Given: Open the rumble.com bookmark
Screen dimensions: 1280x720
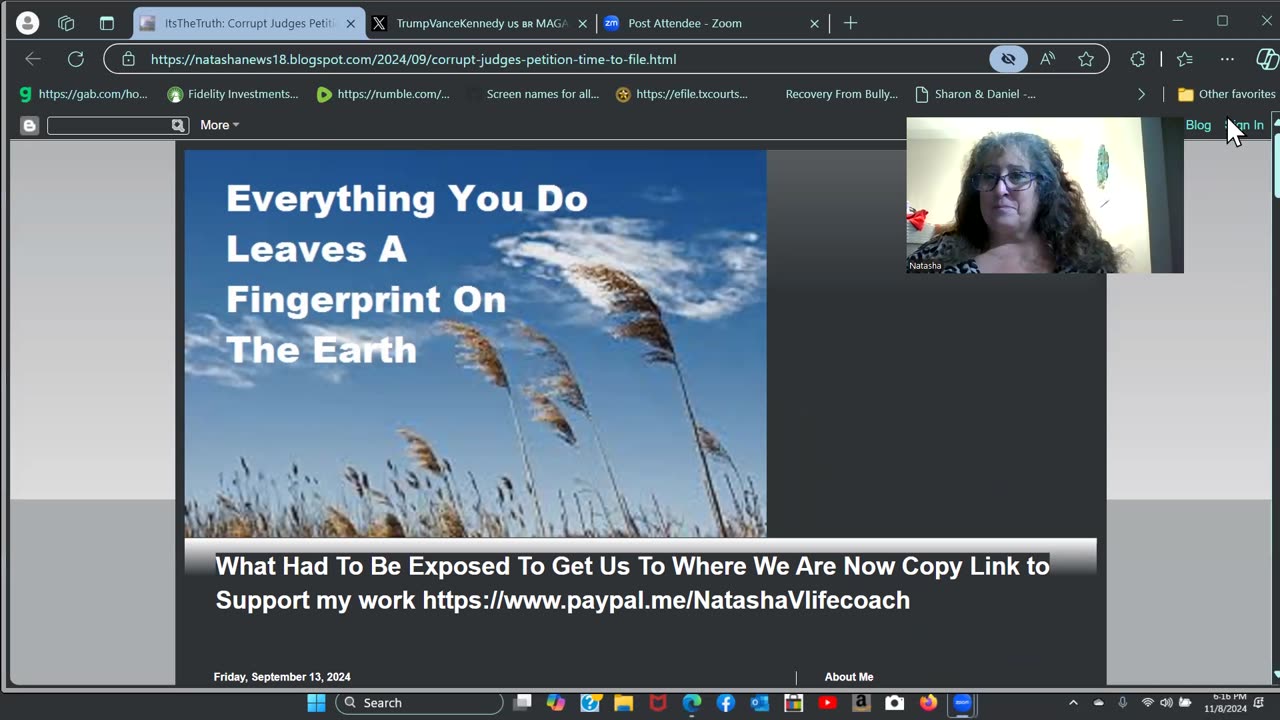Looking at the screenshot, I should click(384, 94).
